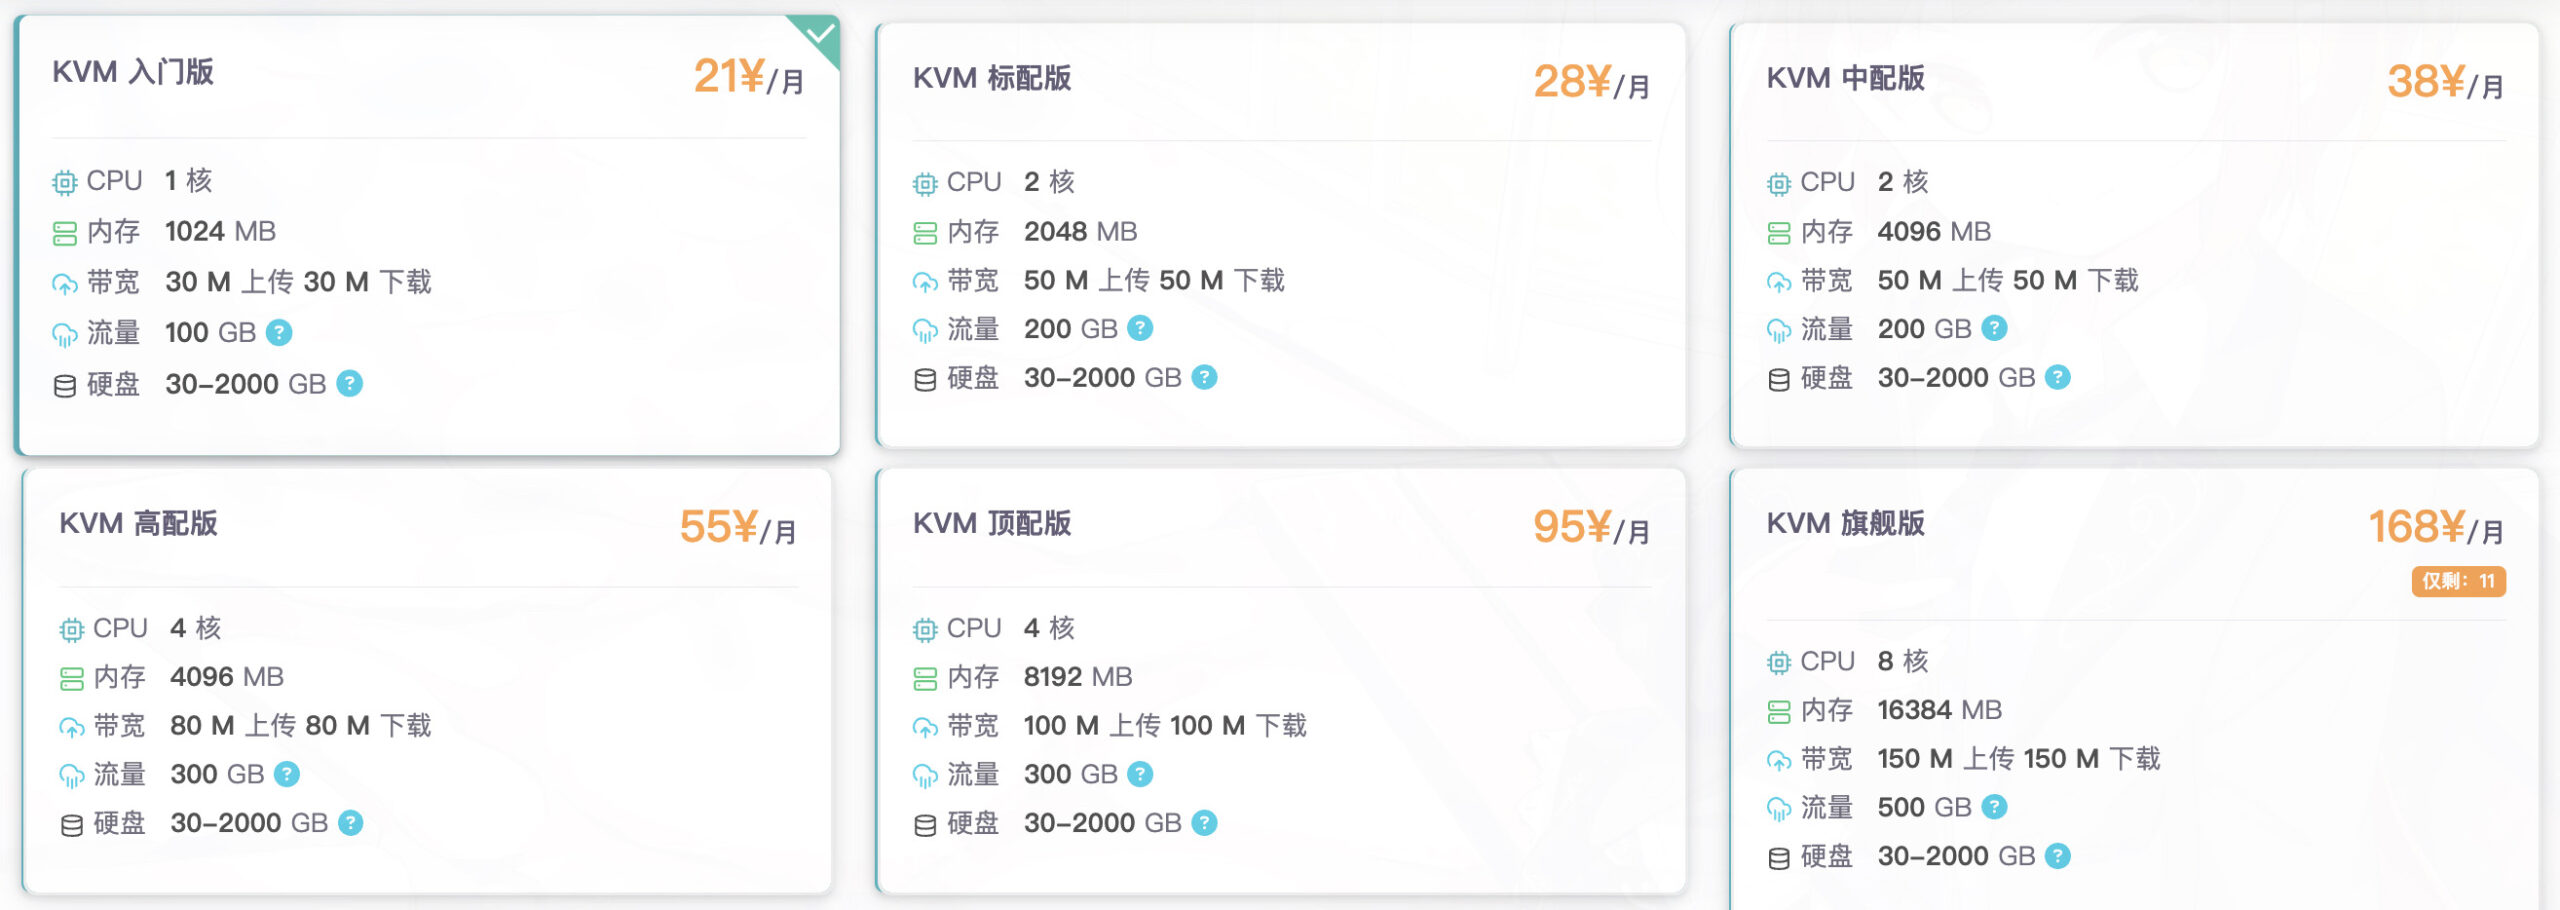Choose the KVM 顶配版 plan
The height and width of the screenshot is (910, 2560).
1281,681
